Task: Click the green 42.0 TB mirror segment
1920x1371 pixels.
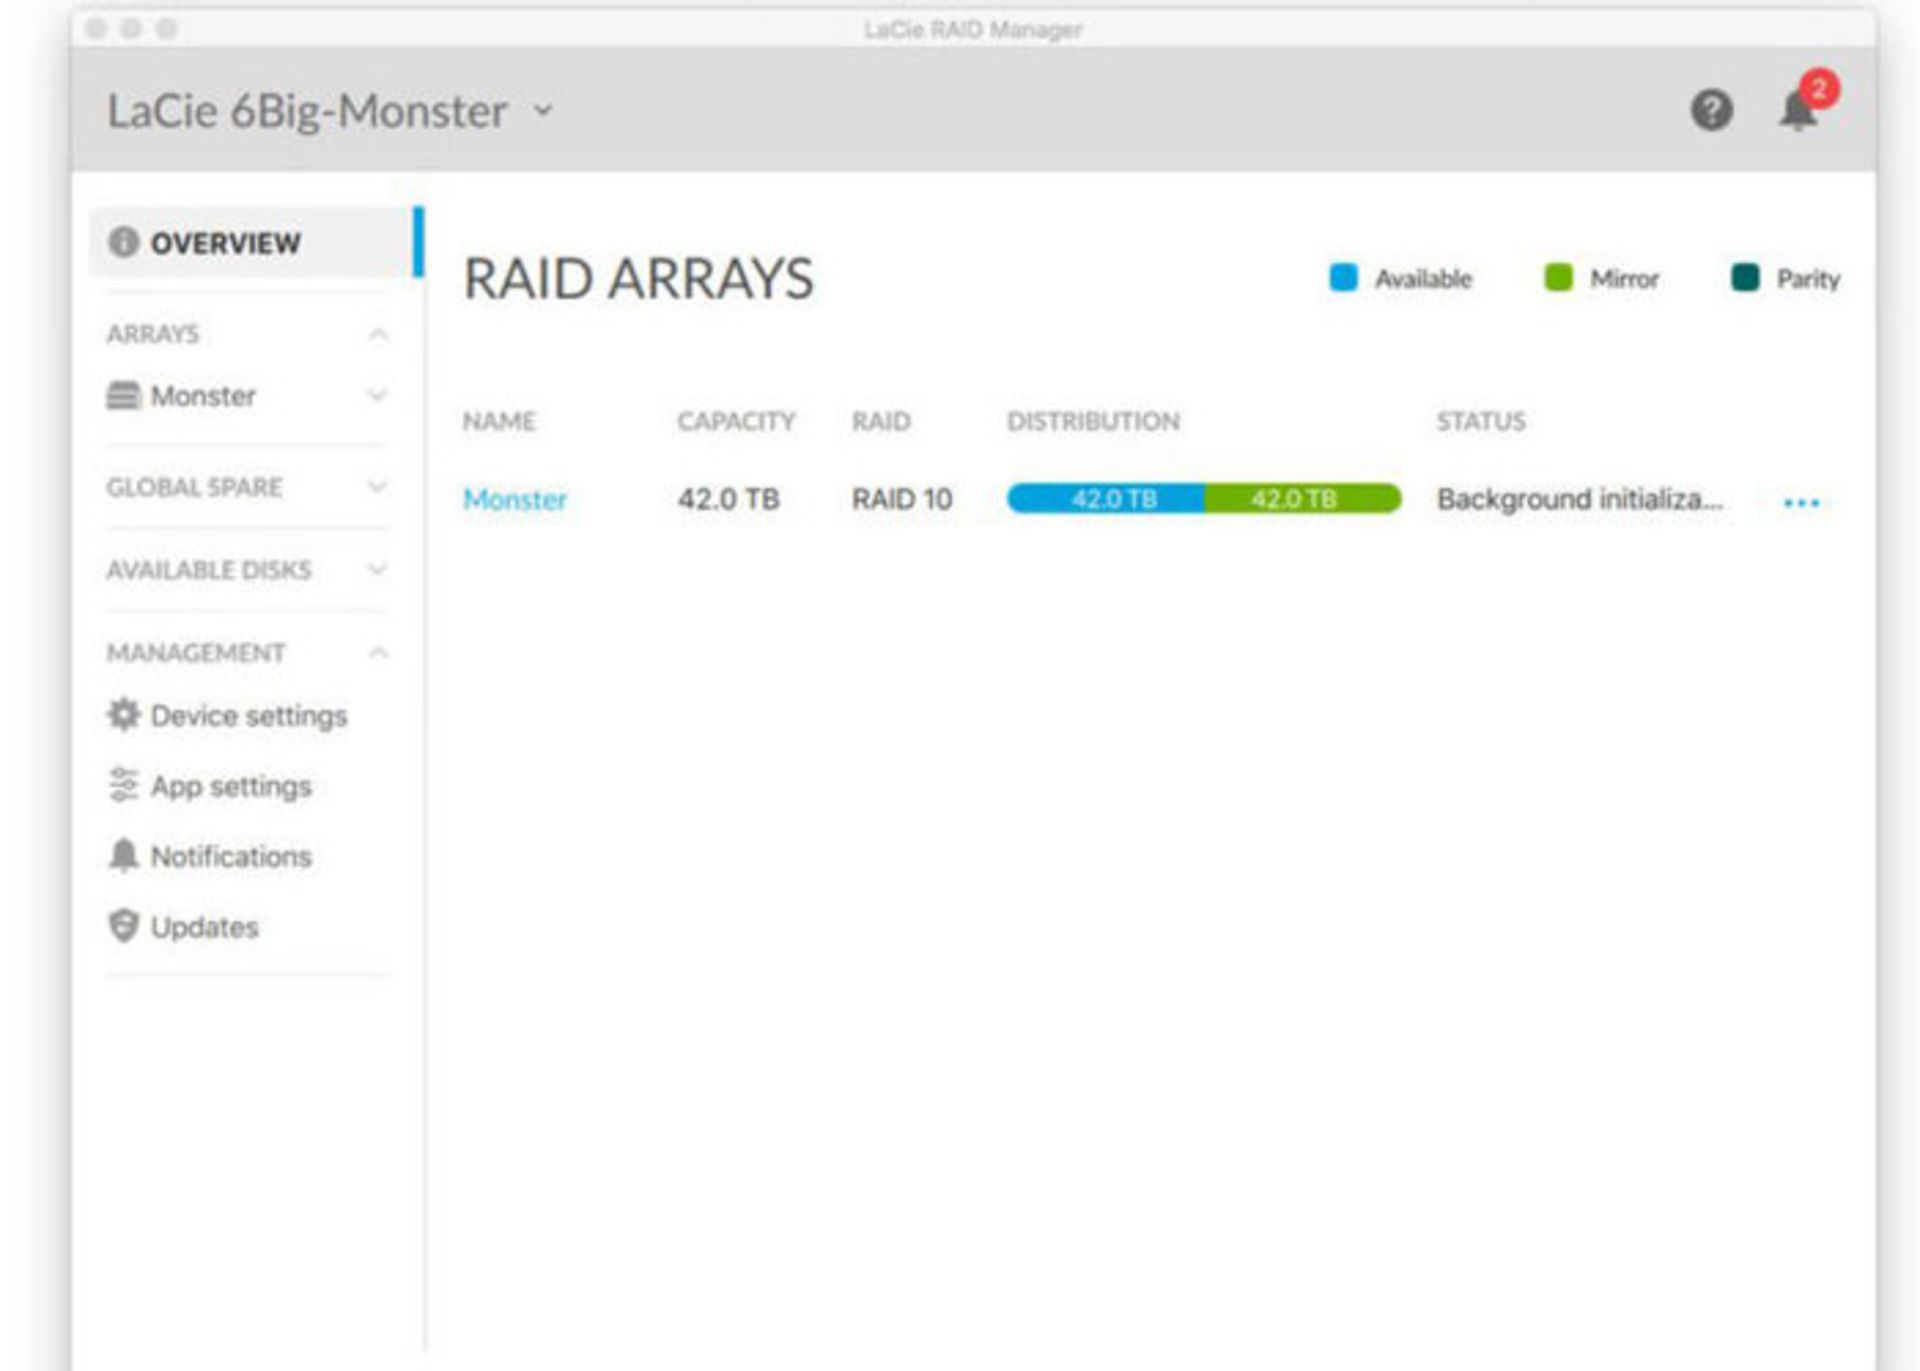Action: [1303, 498]
